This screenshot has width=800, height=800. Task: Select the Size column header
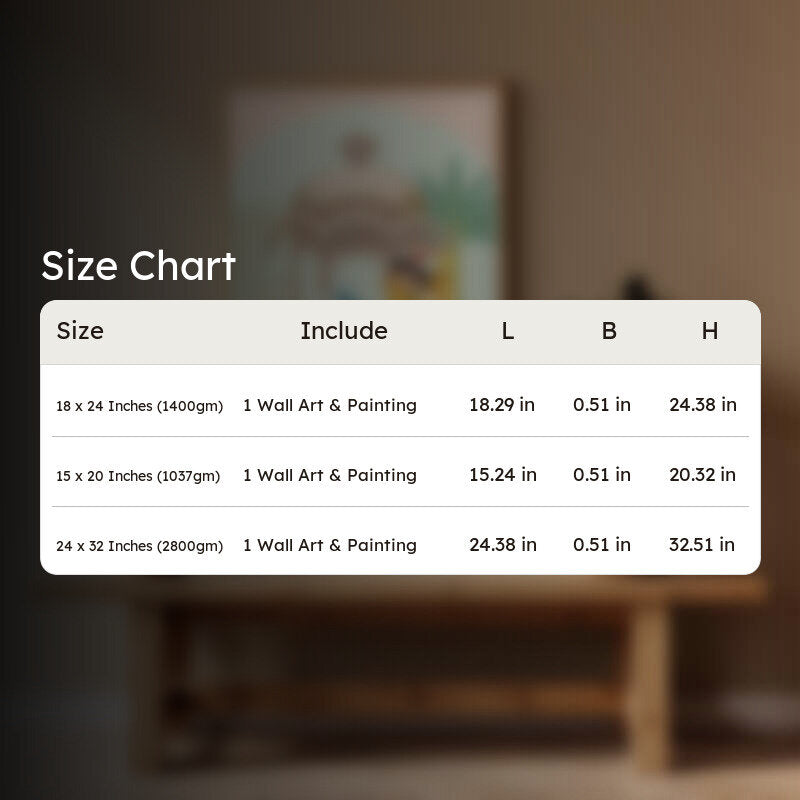pyautogui.click(x=80, y=331)
